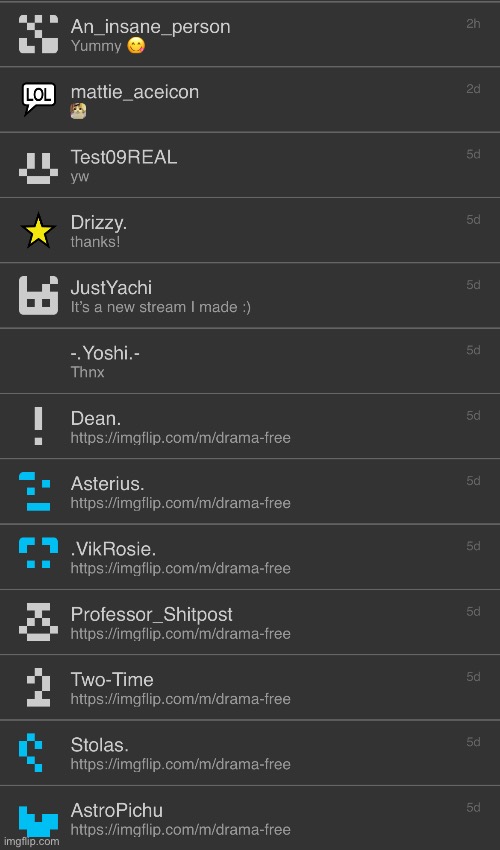
Task: Click Two-Time's gray pixel avatar
Action: pyautogui.click(x=39, y=687)
